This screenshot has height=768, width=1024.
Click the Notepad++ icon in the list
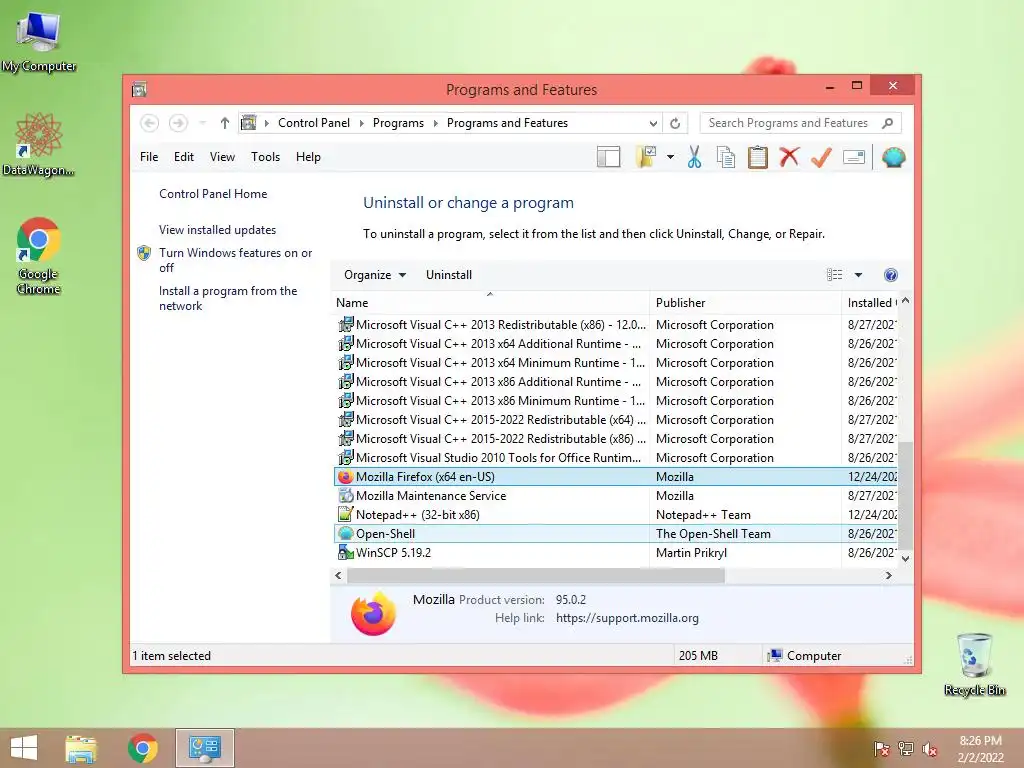tap(345, 515)
